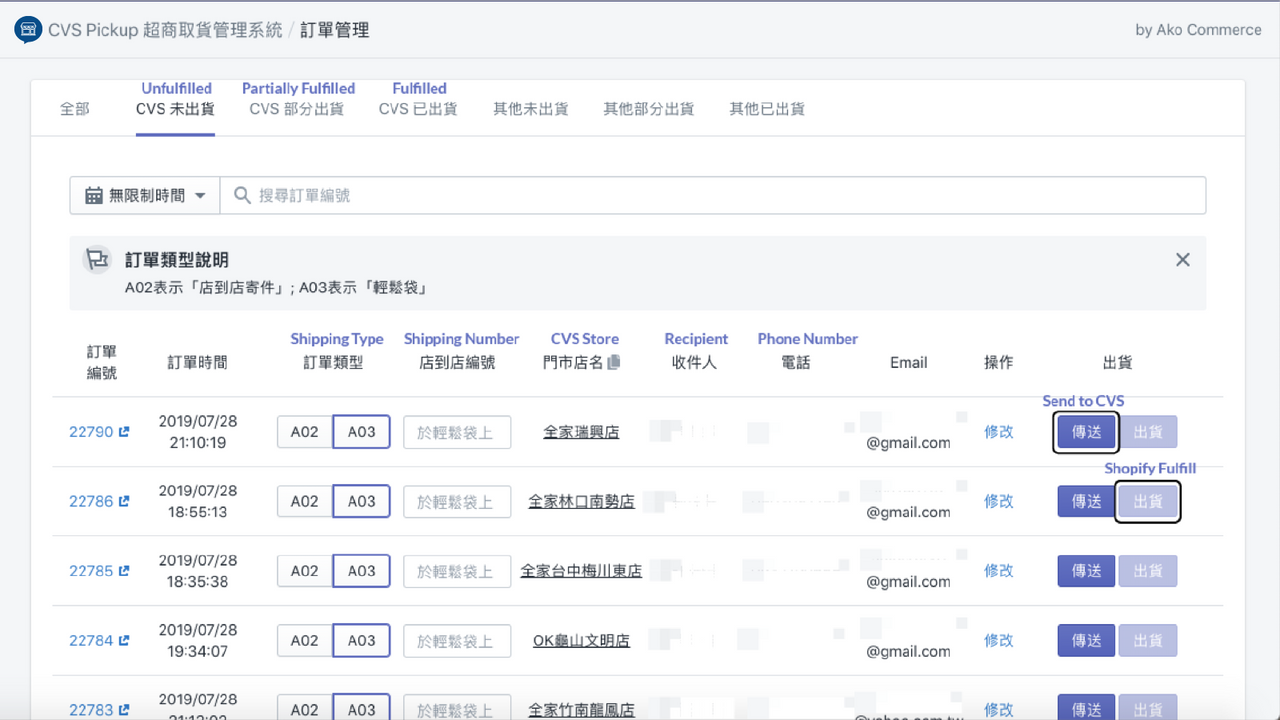Click the CVS Pickup app logo icon
Image resolution: width=1280 pixels, height=720 pixels.
[x=28, y=30]
